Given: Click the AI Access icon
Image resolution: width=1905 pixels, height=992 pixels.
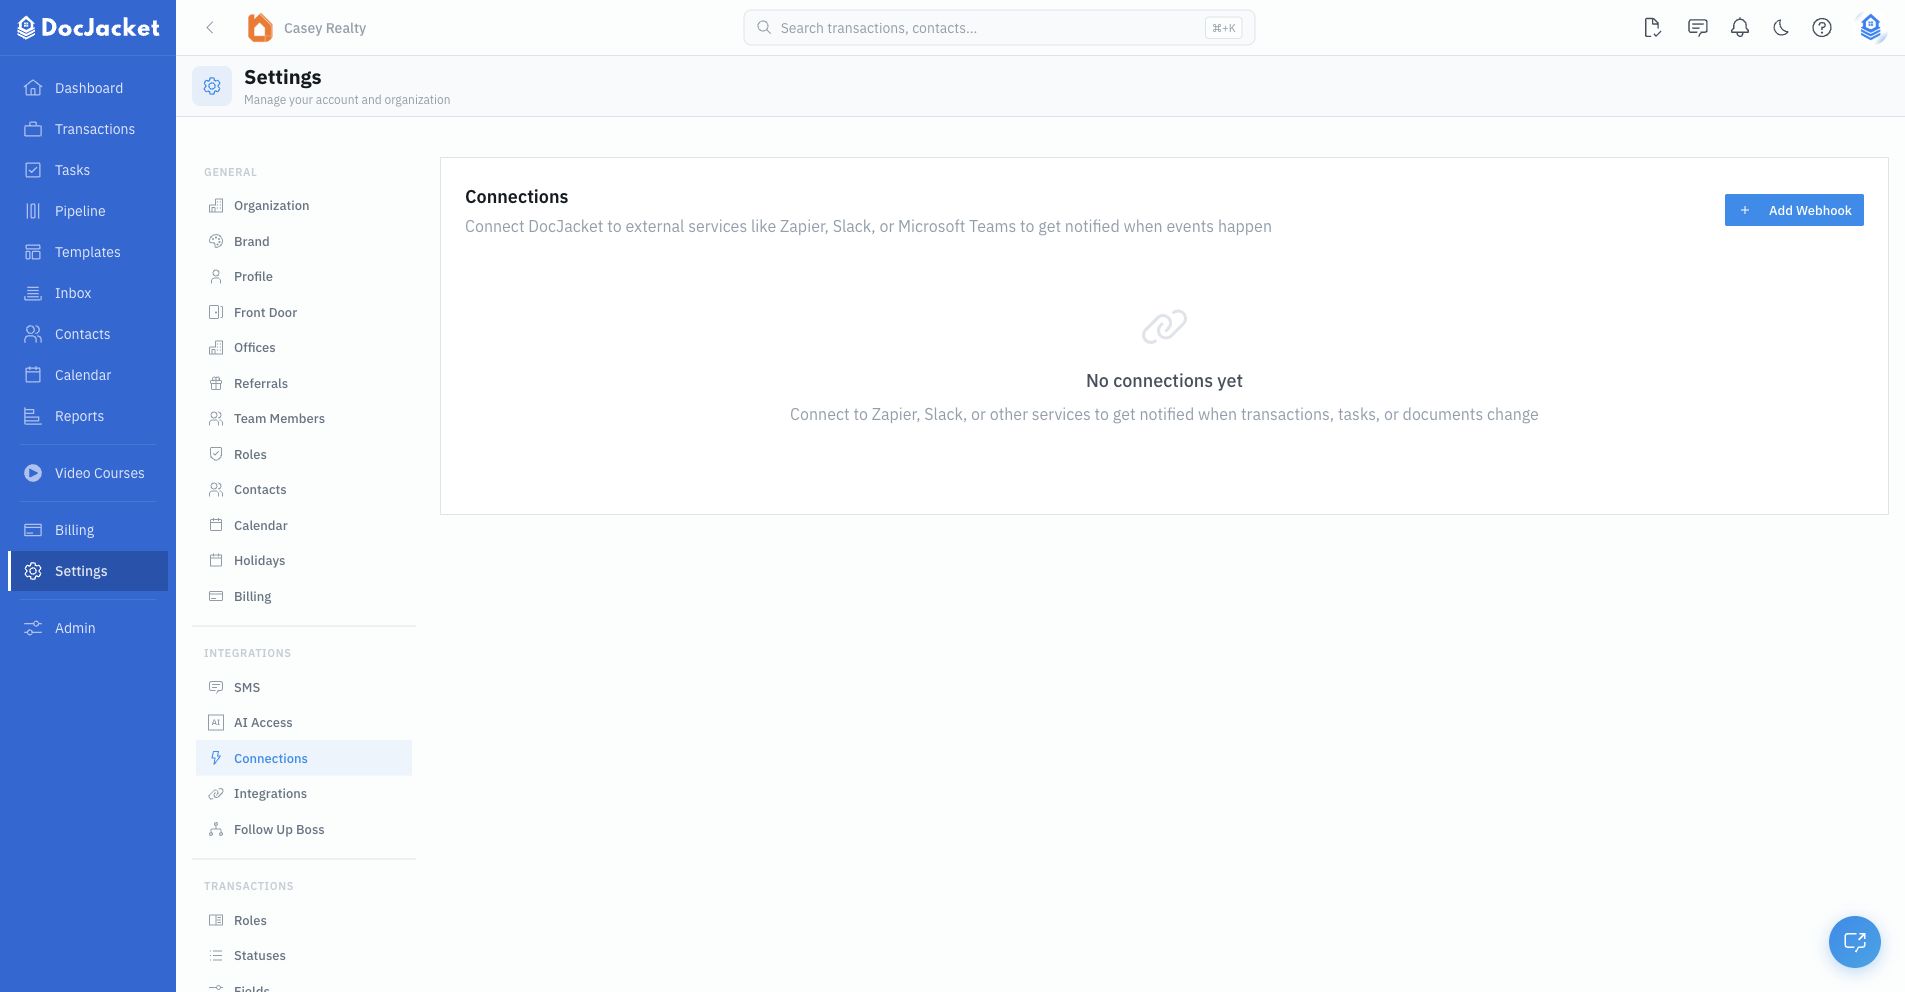Looking at the screenshot, I should tap(216, 722).
